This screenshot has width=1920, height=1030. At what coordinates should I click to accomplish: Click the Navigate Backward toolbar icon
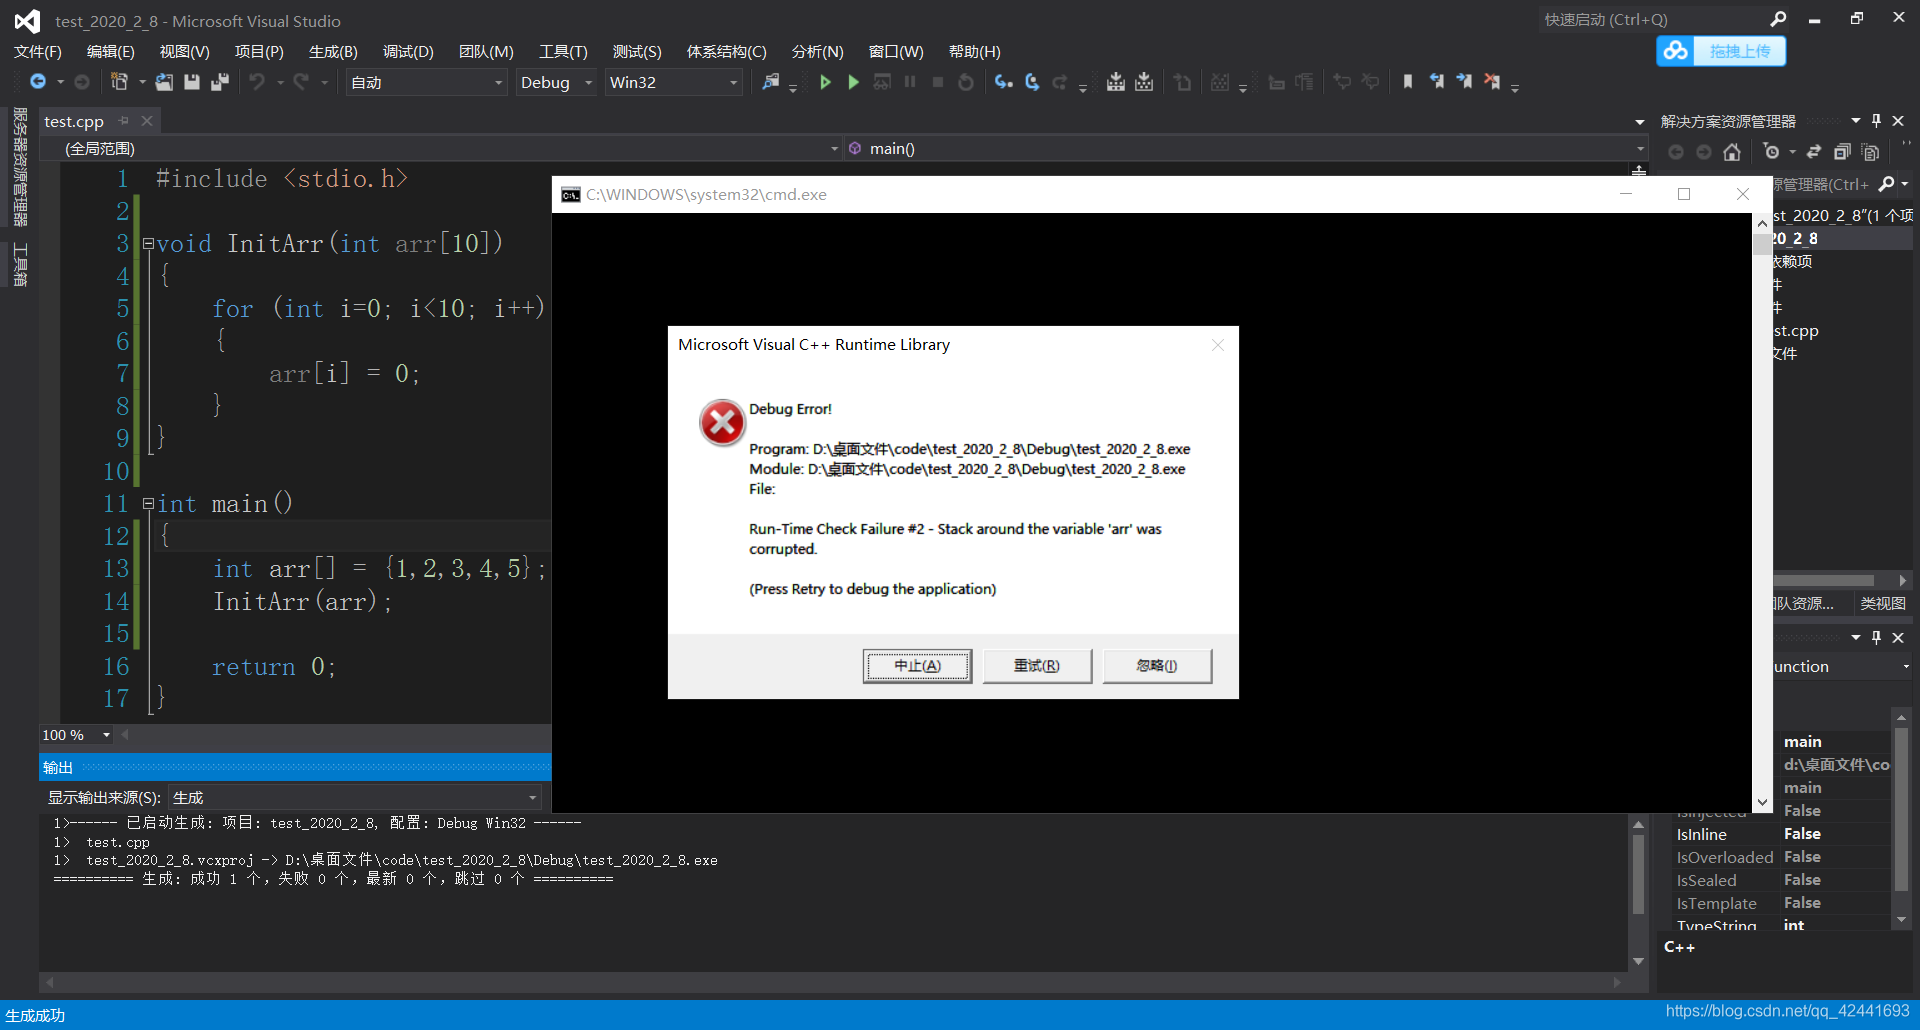[x=38, y=82]
